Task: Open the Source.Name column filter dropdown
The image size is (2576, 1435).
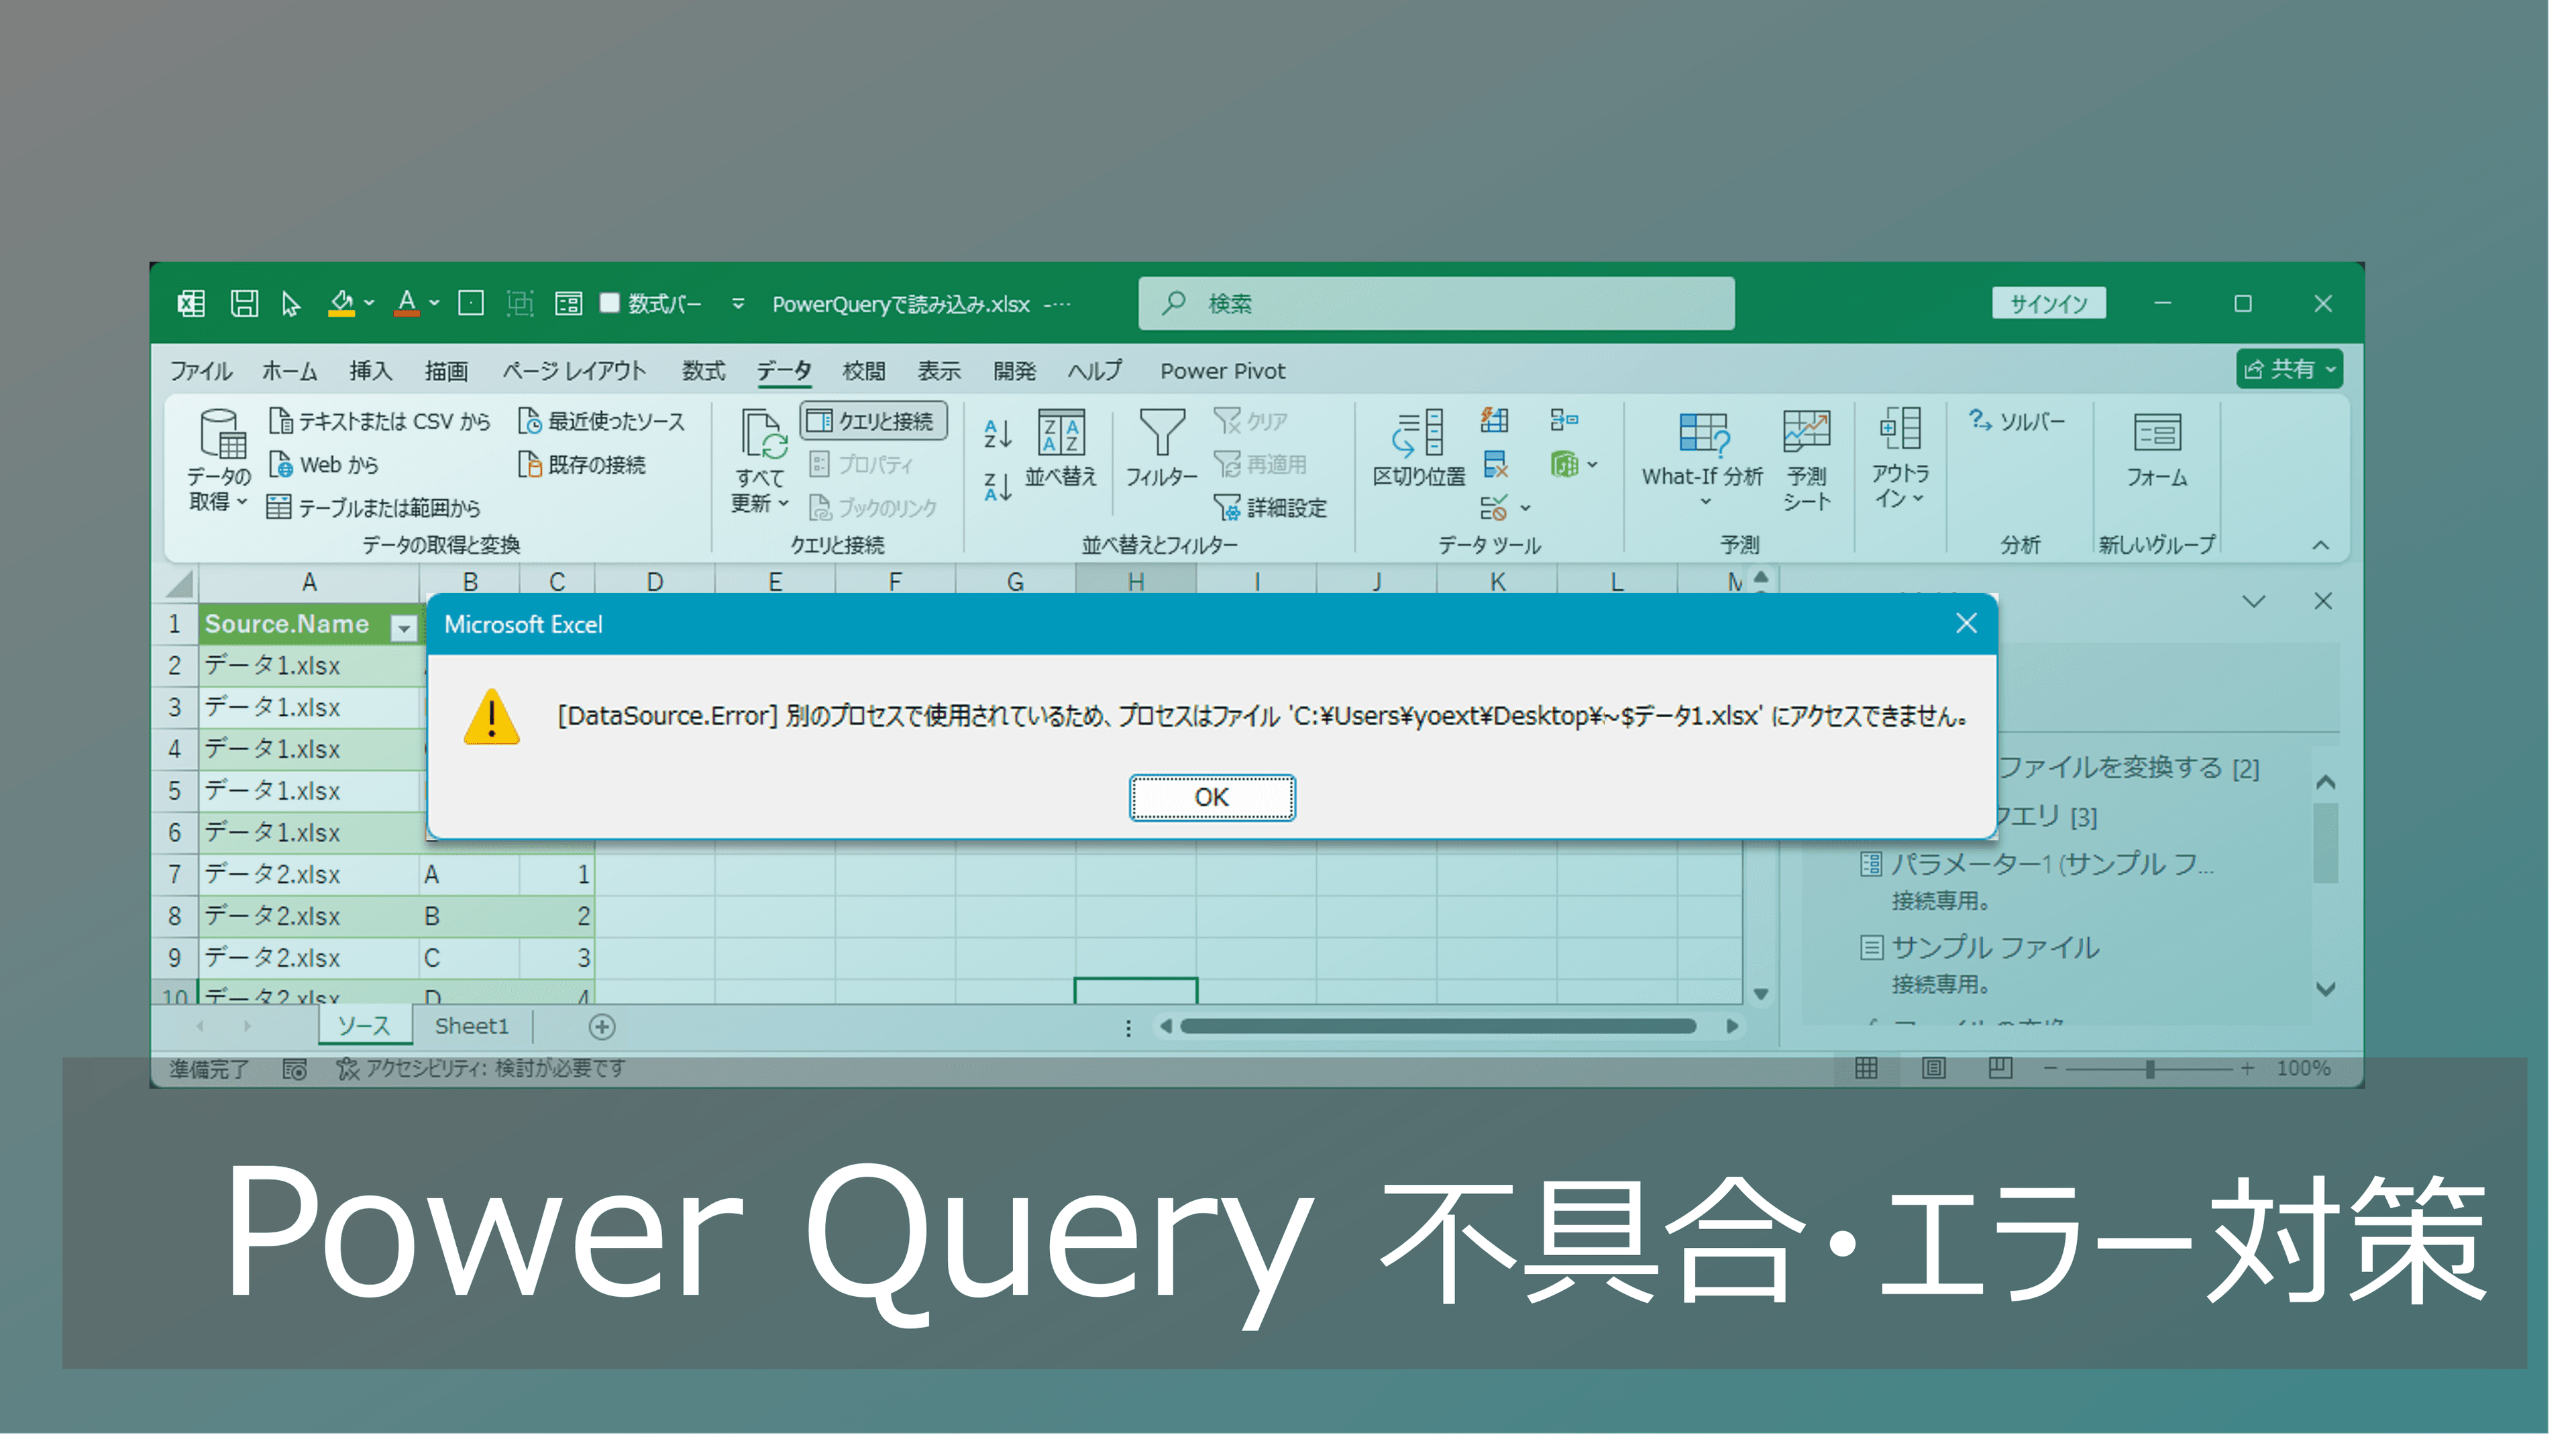Action: point(404,628)
